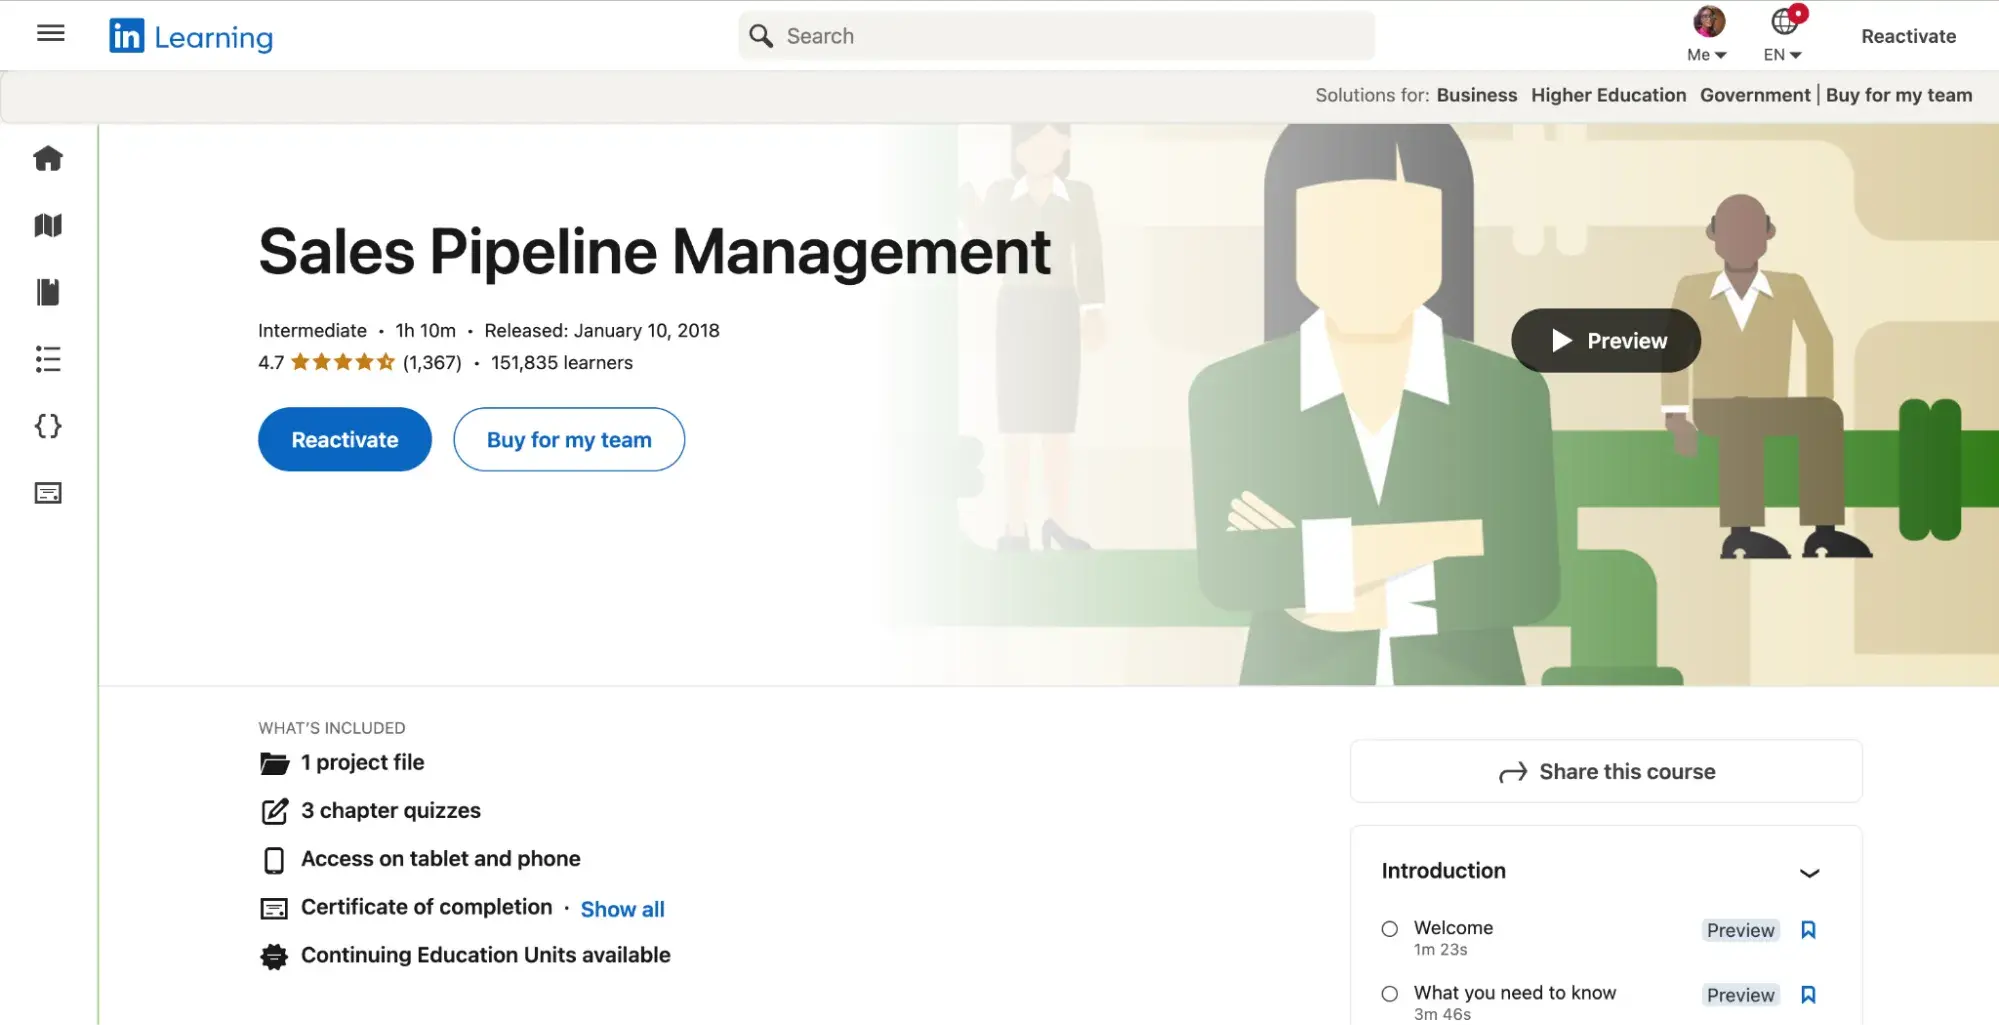The width and height of the screenshot is (1999, 1025).
Task: Go to Home via sidebar house icon
Action: pos(48,159)
